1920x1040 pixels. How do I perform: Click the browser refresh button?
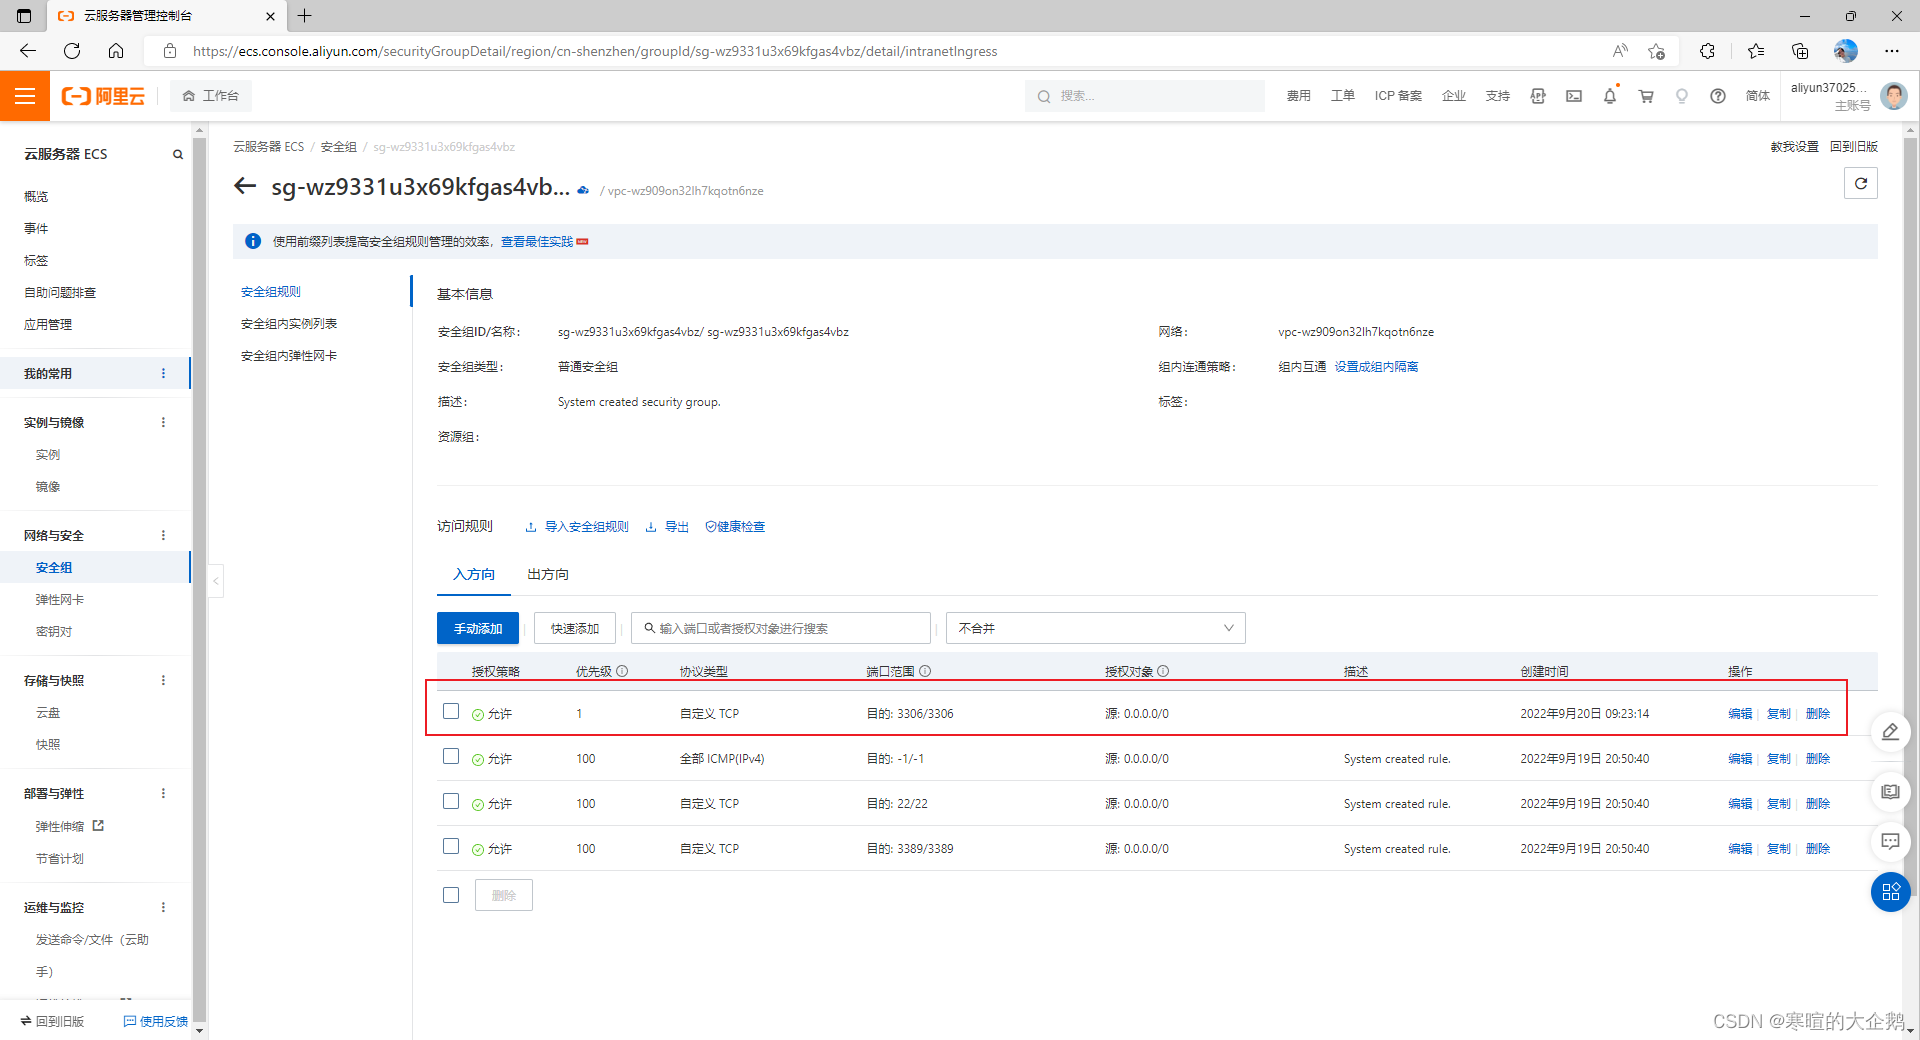click(72, 51)
